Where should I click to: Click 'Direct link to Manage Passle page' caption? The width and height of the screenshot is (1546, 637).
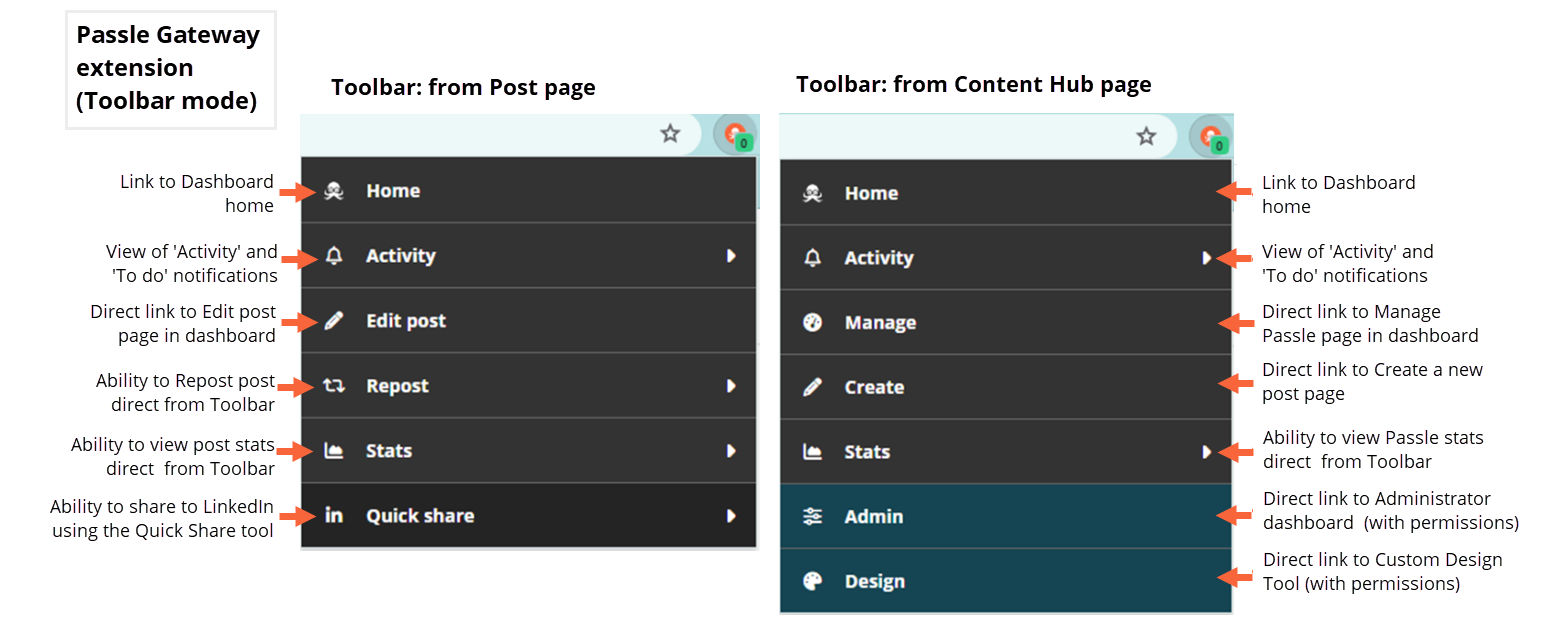coord(1370,324)
